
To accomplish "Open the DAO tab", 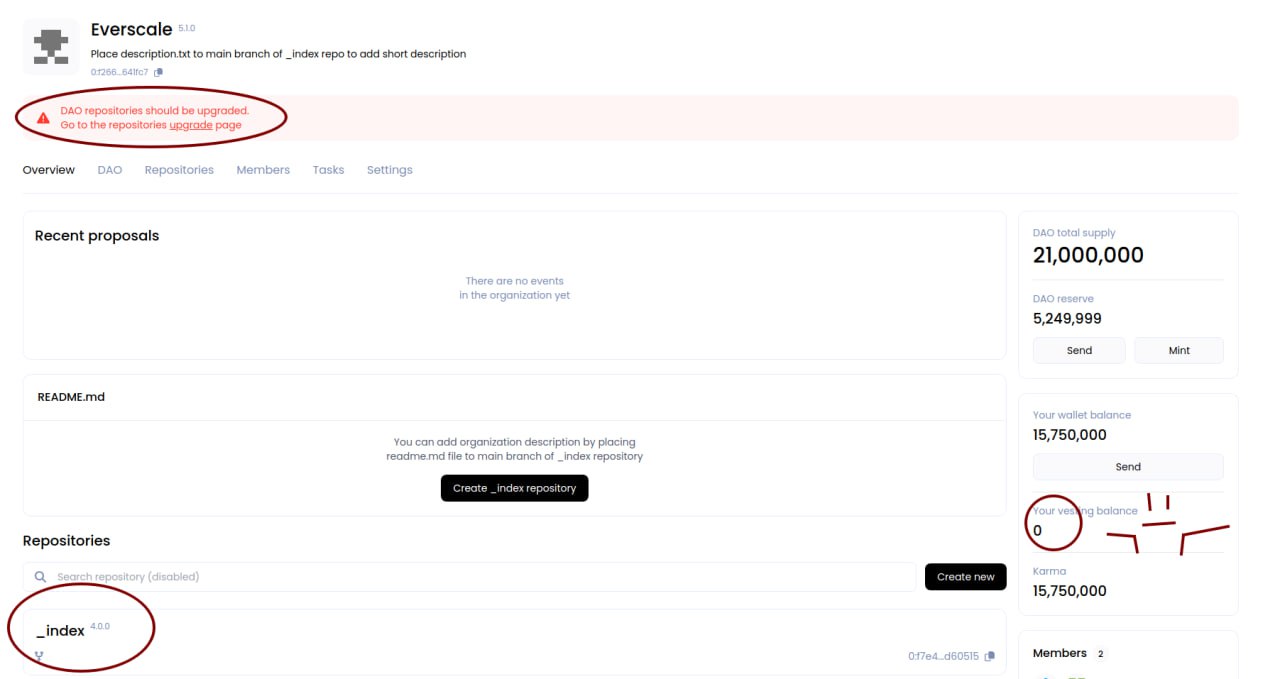I will coord(110,170).
